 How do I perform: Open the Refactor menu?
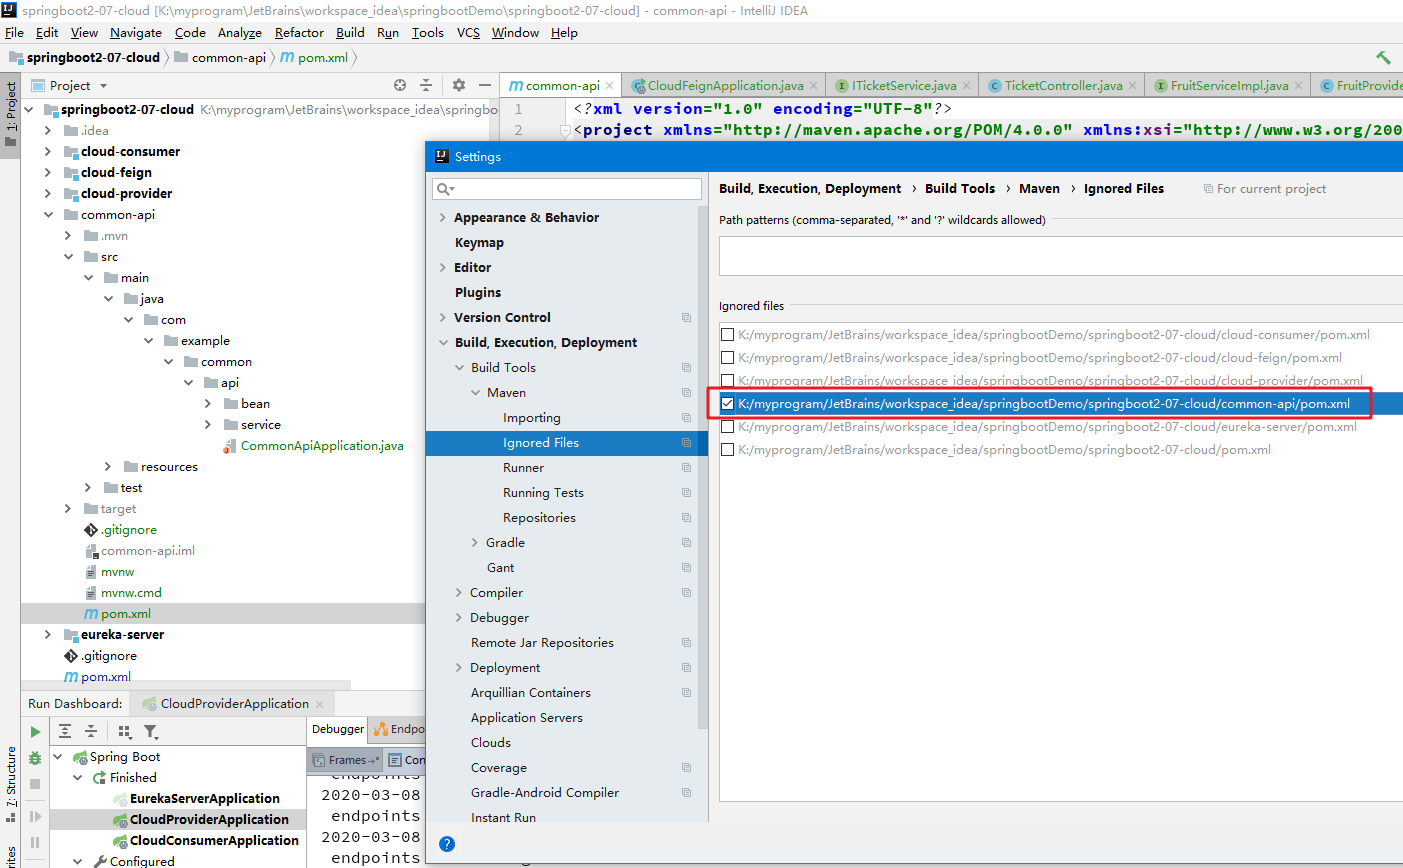click(300, 32)
